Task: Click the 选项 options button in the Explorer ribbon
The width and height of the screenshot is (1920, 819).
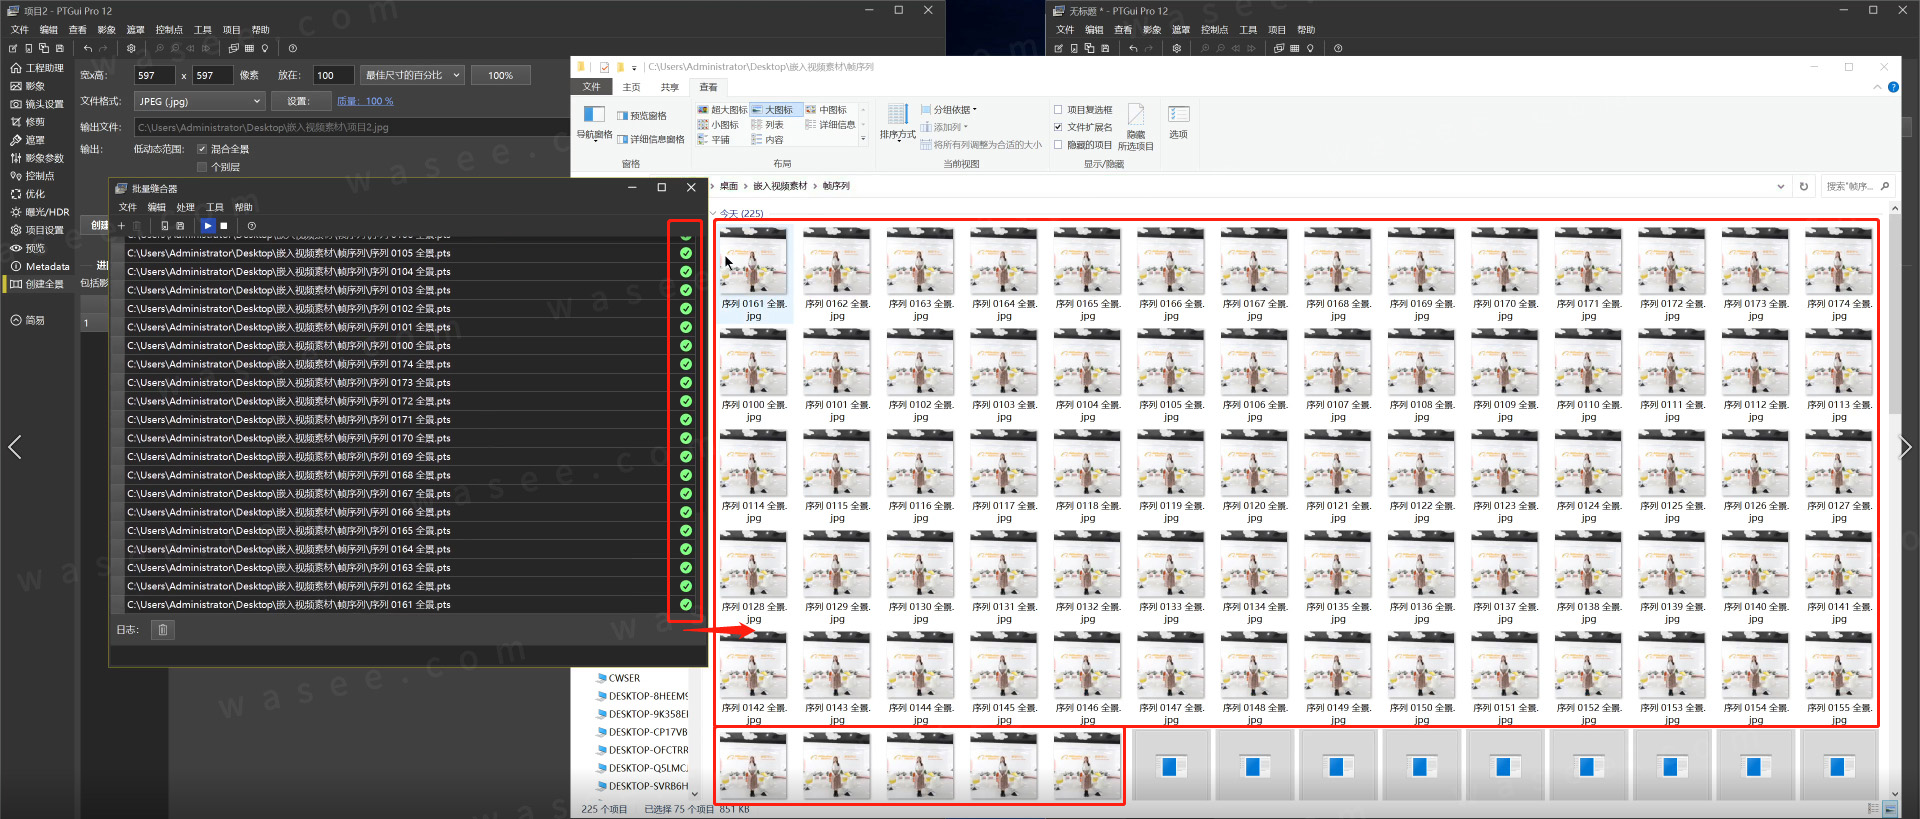Action: point(1179,122)
